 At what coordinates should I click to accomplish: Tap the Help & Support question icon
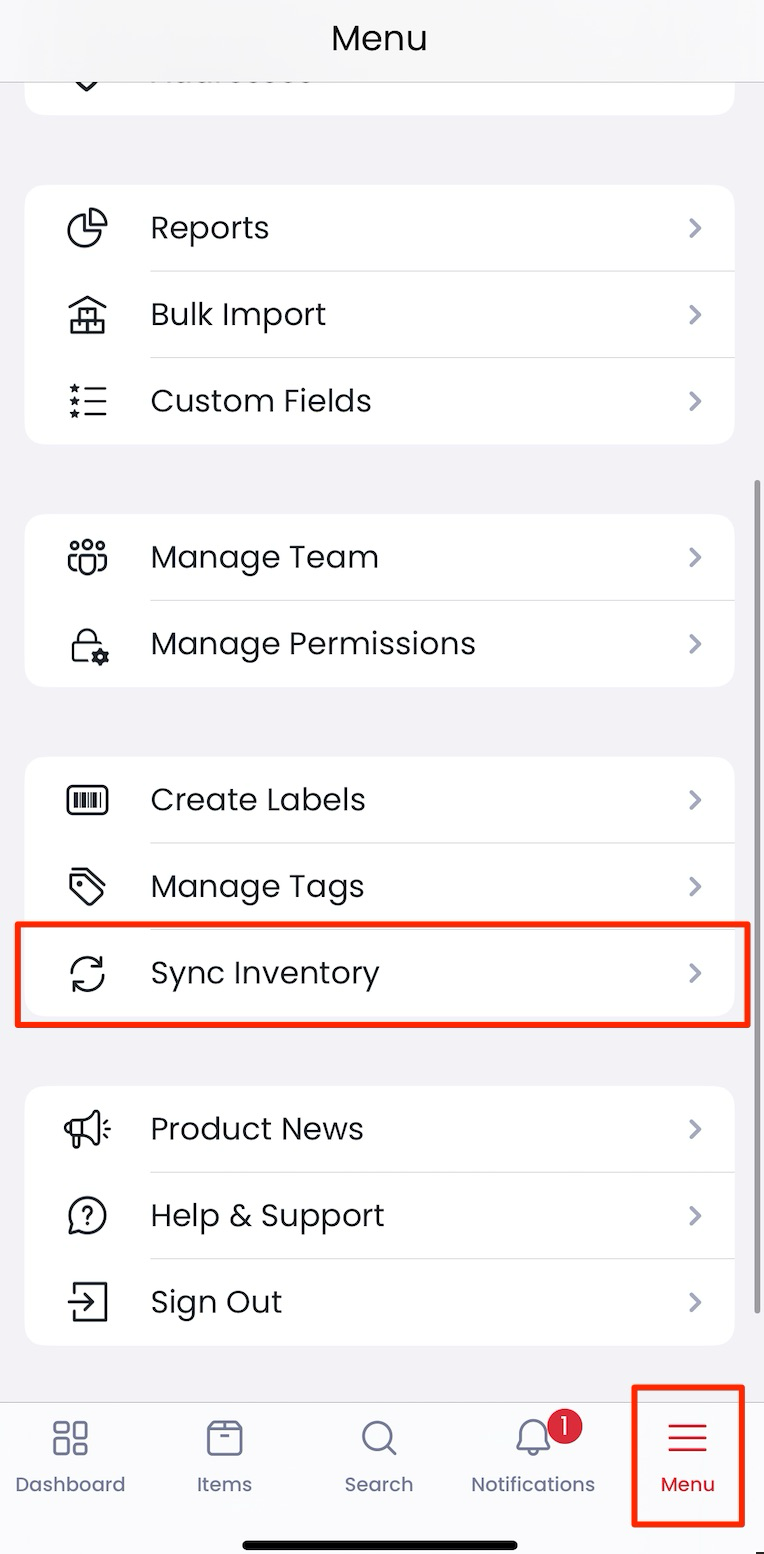point(87,1215)
